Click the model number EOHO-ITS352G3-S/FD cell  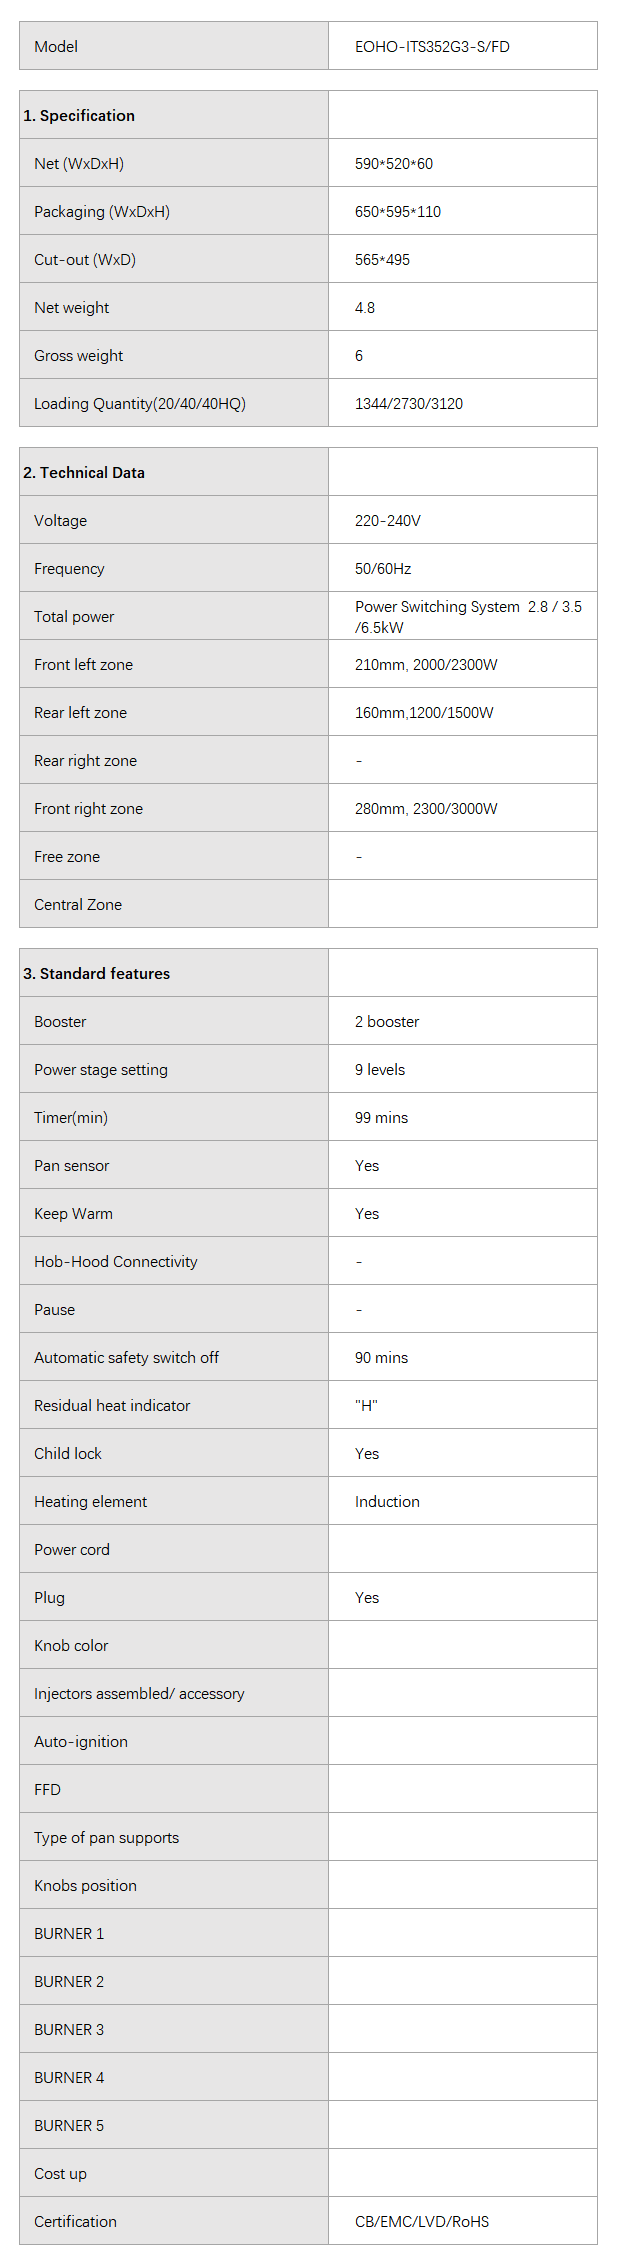click(x=432, y=46)
